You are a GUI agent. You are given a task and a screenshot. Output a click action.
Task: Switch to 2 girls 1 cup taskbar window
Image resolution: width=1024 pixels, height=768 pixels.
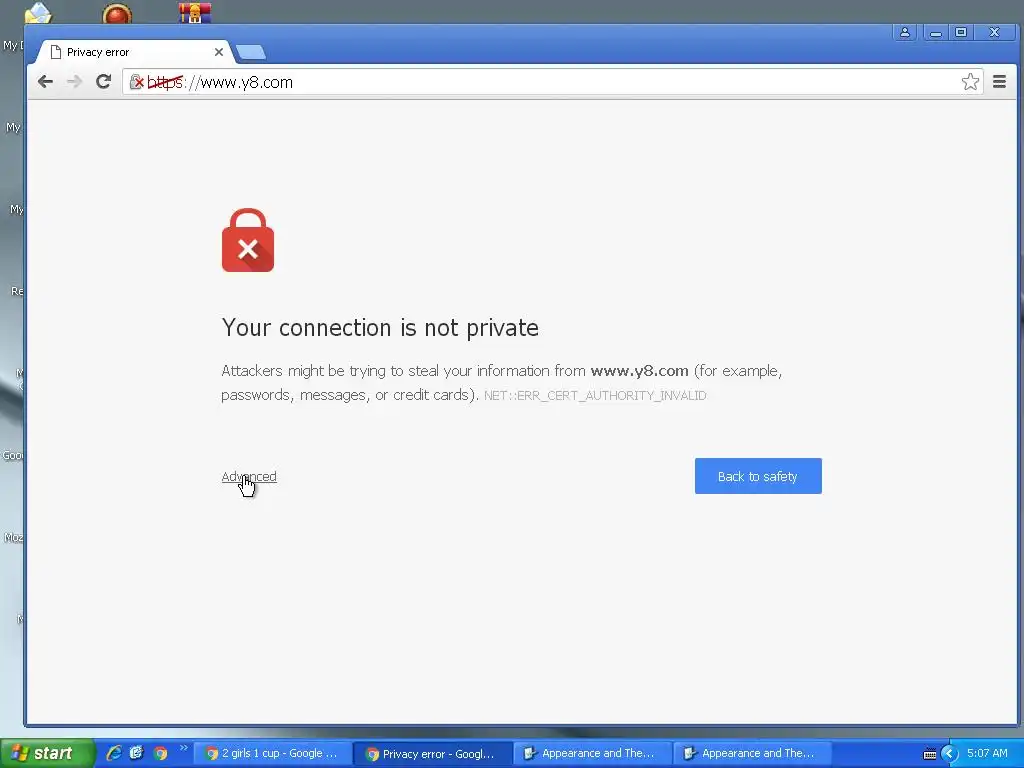(x=272, y=754)
